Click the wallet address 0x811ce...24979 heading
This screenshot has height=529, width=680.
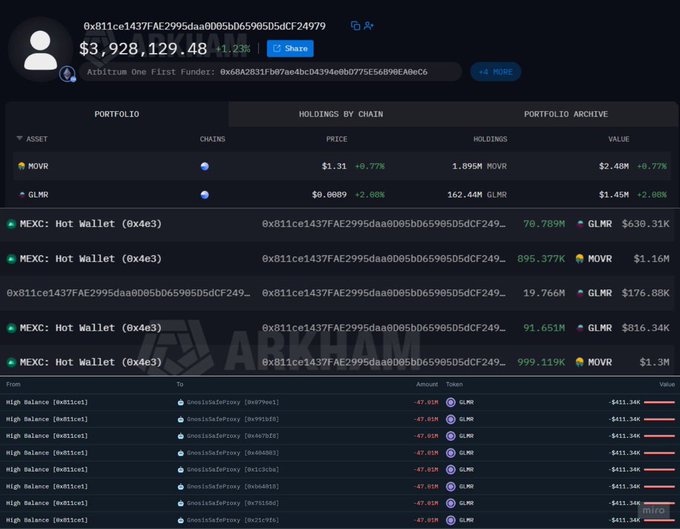(x=204, y=26)
